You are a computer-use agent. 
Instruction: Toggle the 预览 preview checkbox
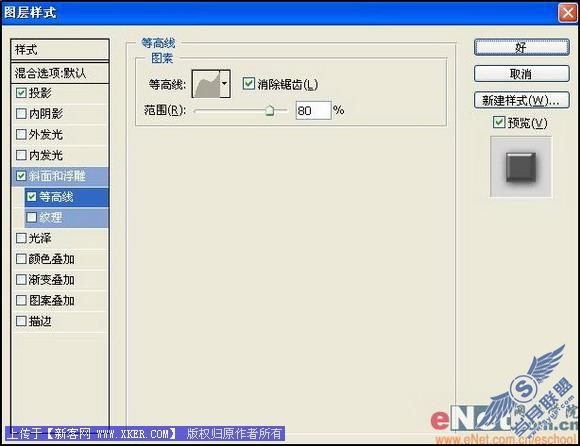click(x=499, y=122)
